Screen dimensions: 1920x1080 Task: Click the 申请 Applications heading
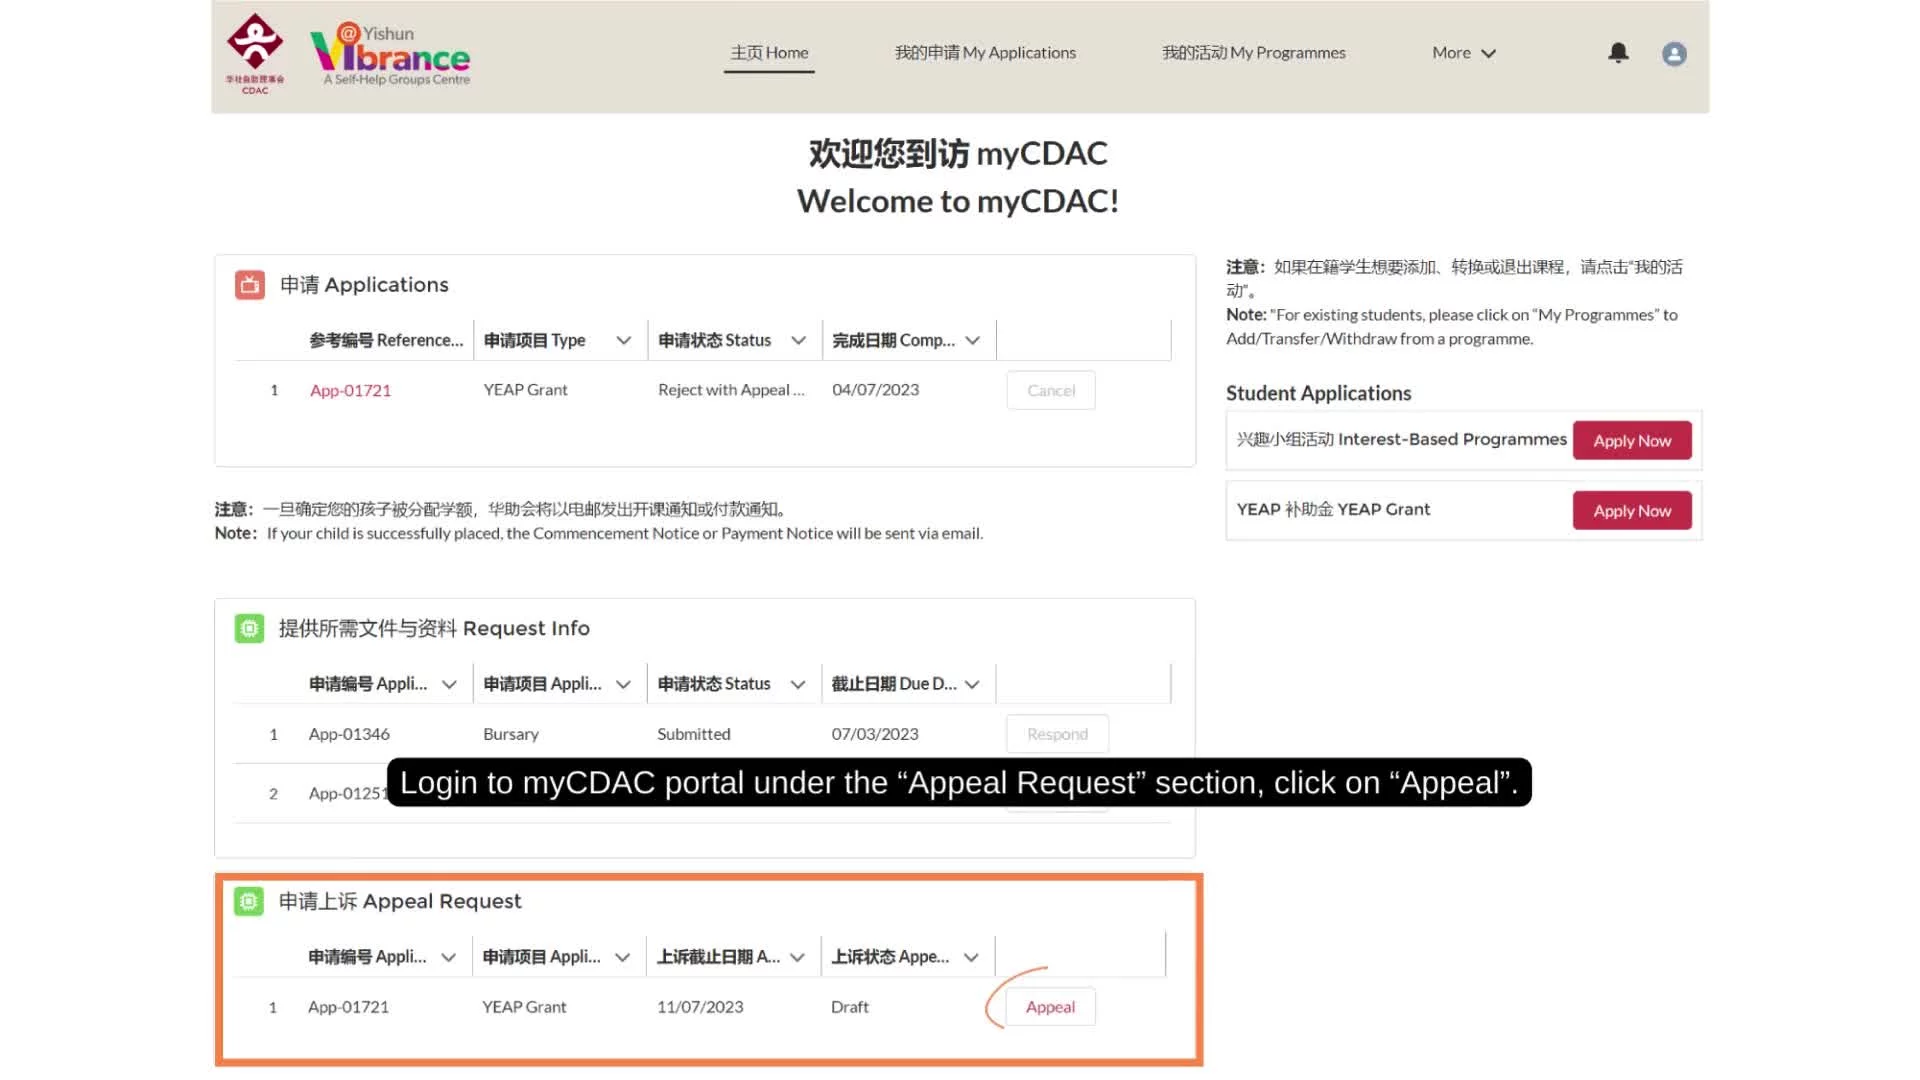[x=364, y=285]
